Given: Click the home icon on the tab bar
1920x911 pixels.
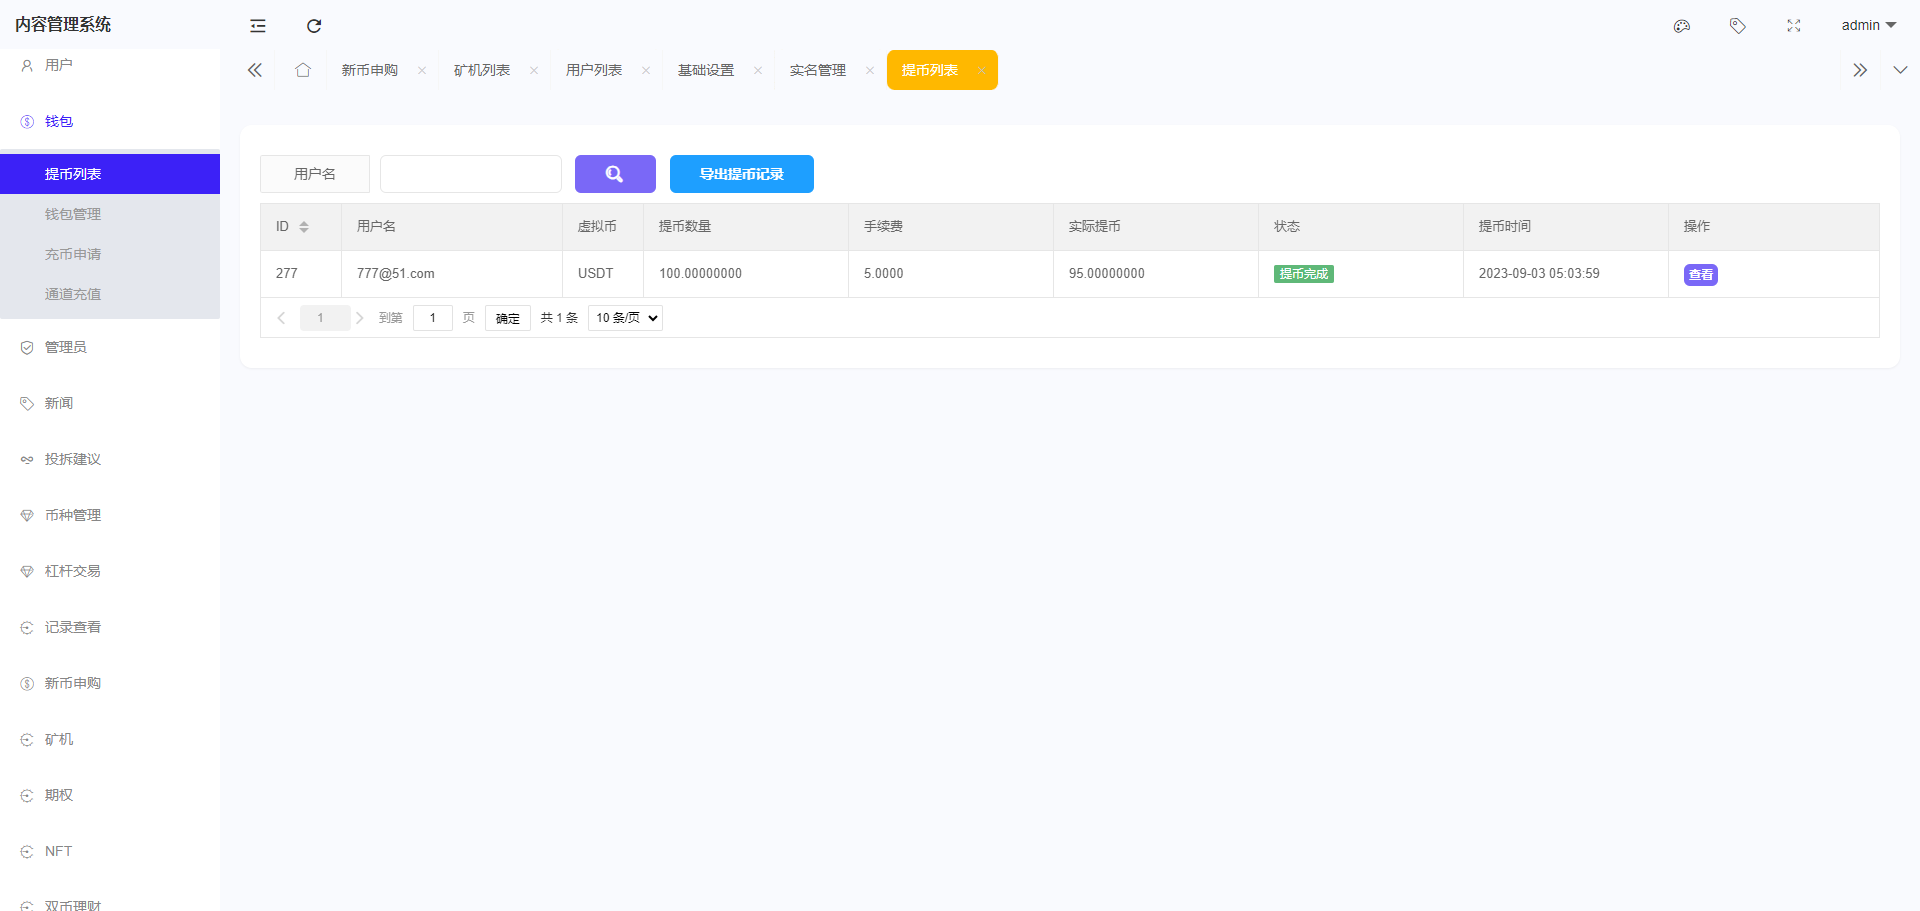Looking at the screenshot, I should point(303,69).
